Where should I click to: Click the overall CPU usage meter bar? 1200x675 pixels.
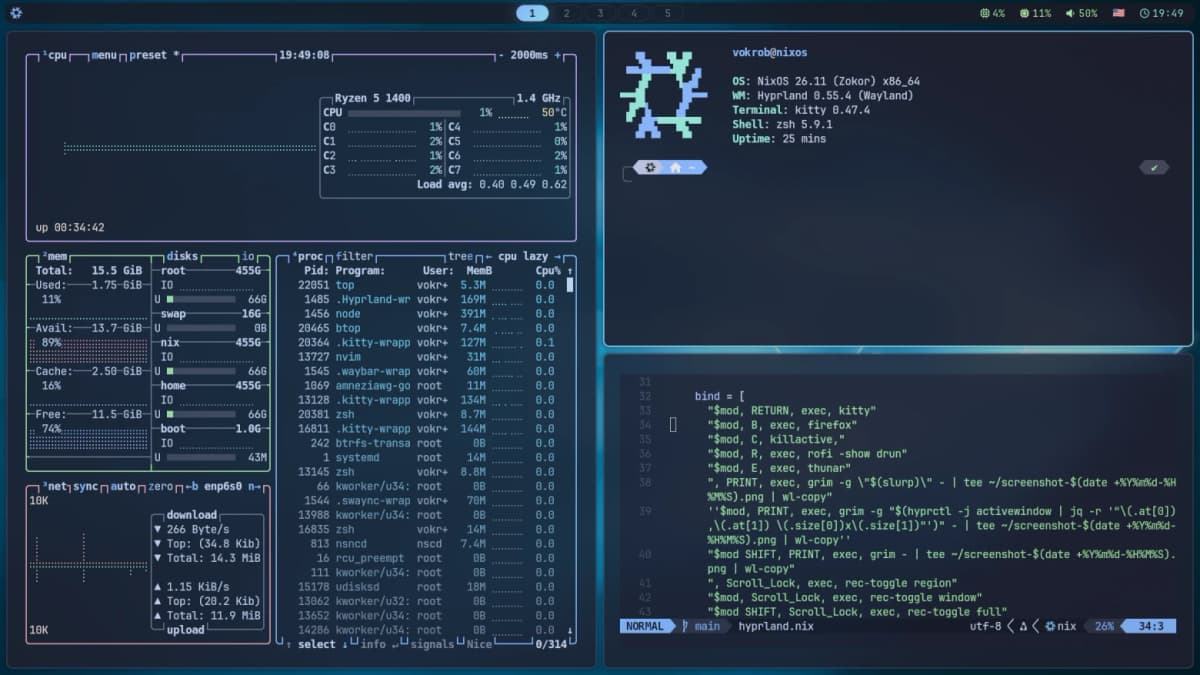click(x=404, y=113)
